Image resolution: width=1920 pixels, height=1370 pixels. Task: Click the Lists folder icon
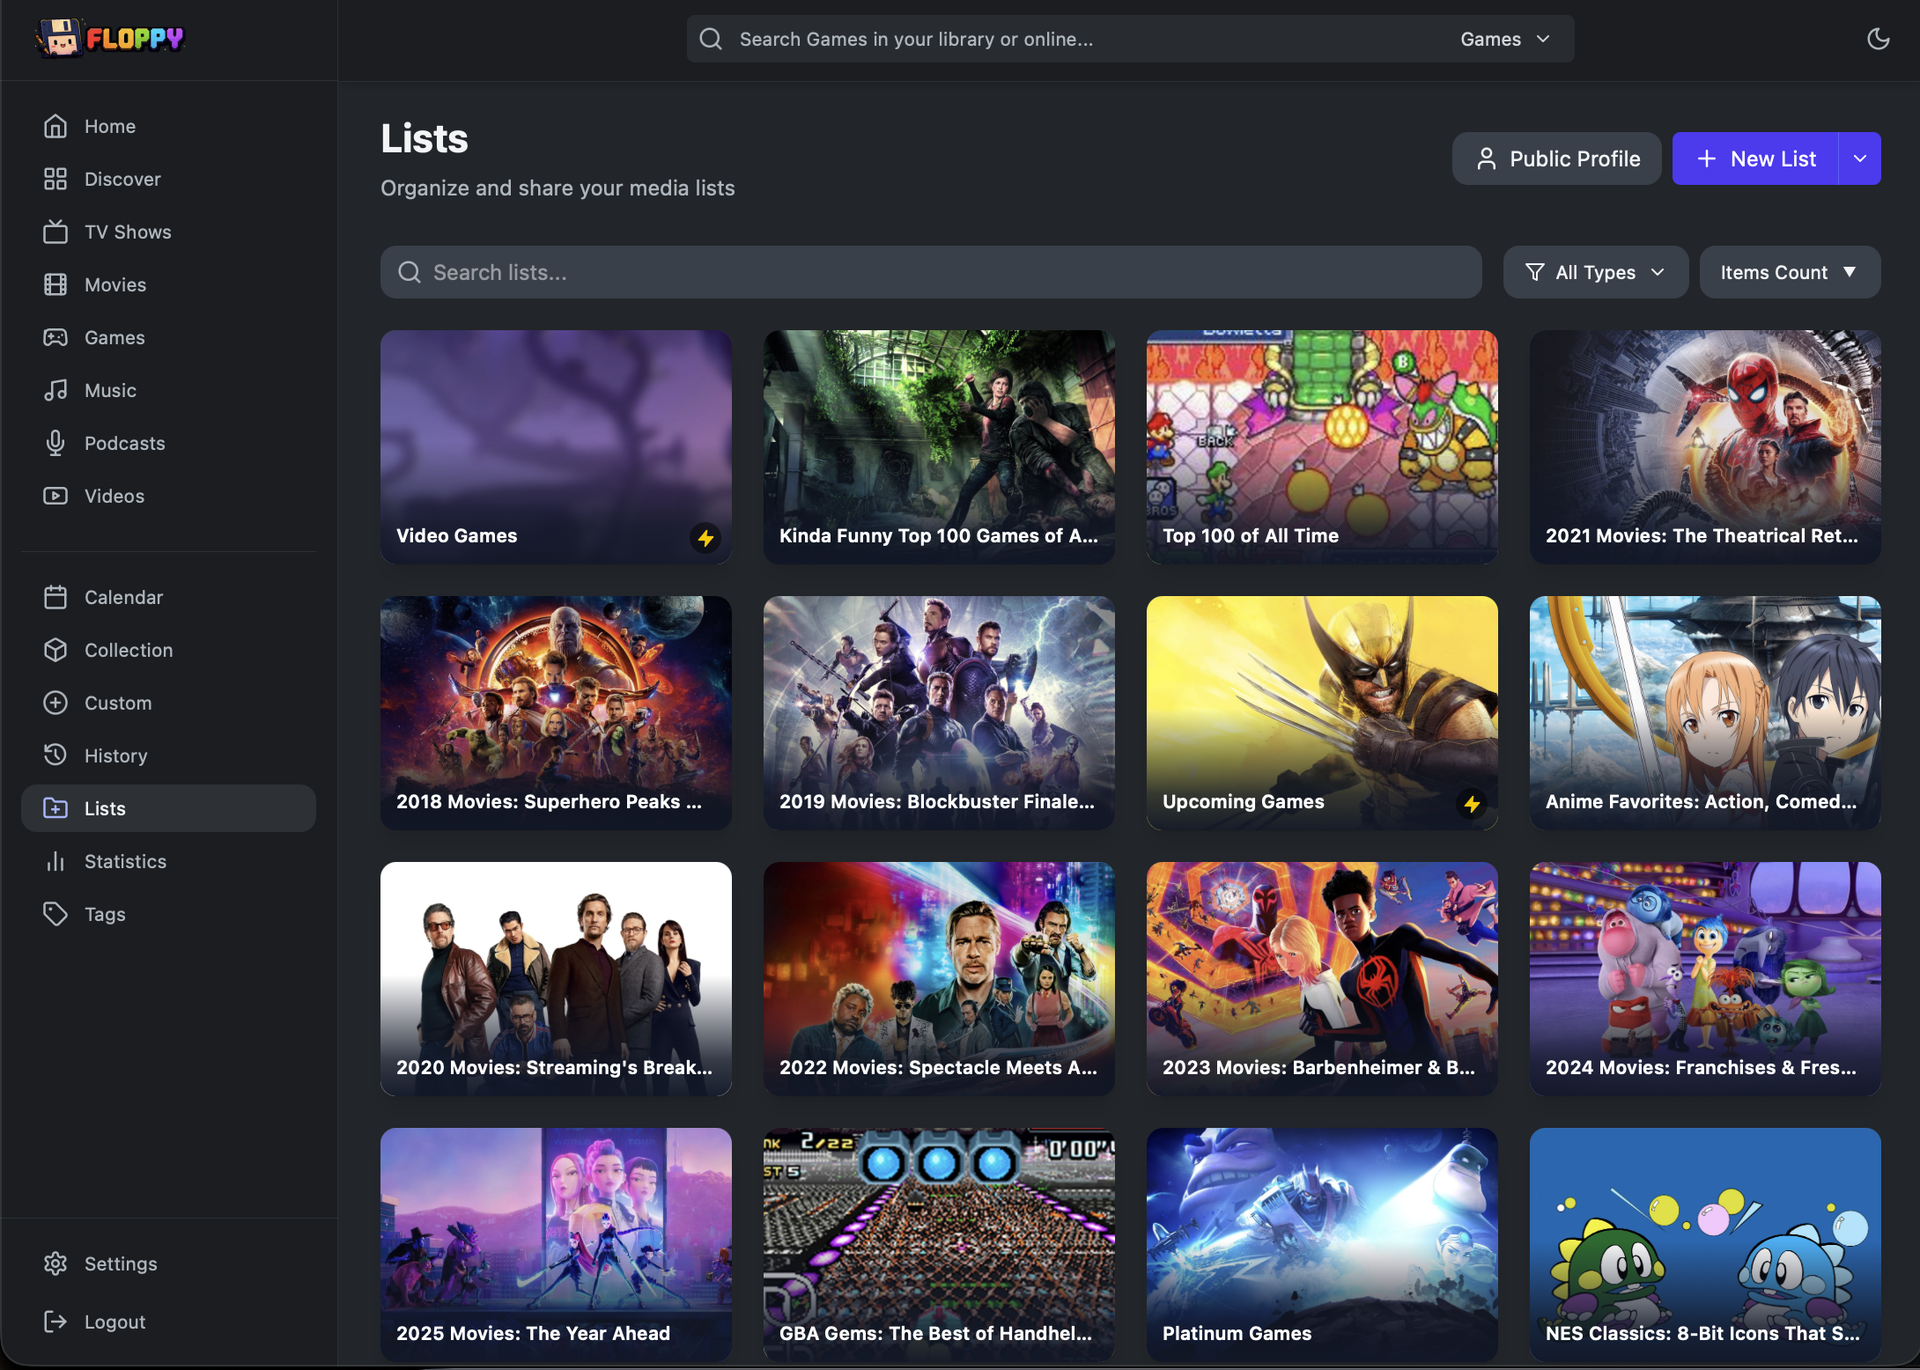(x=56, y=808)
